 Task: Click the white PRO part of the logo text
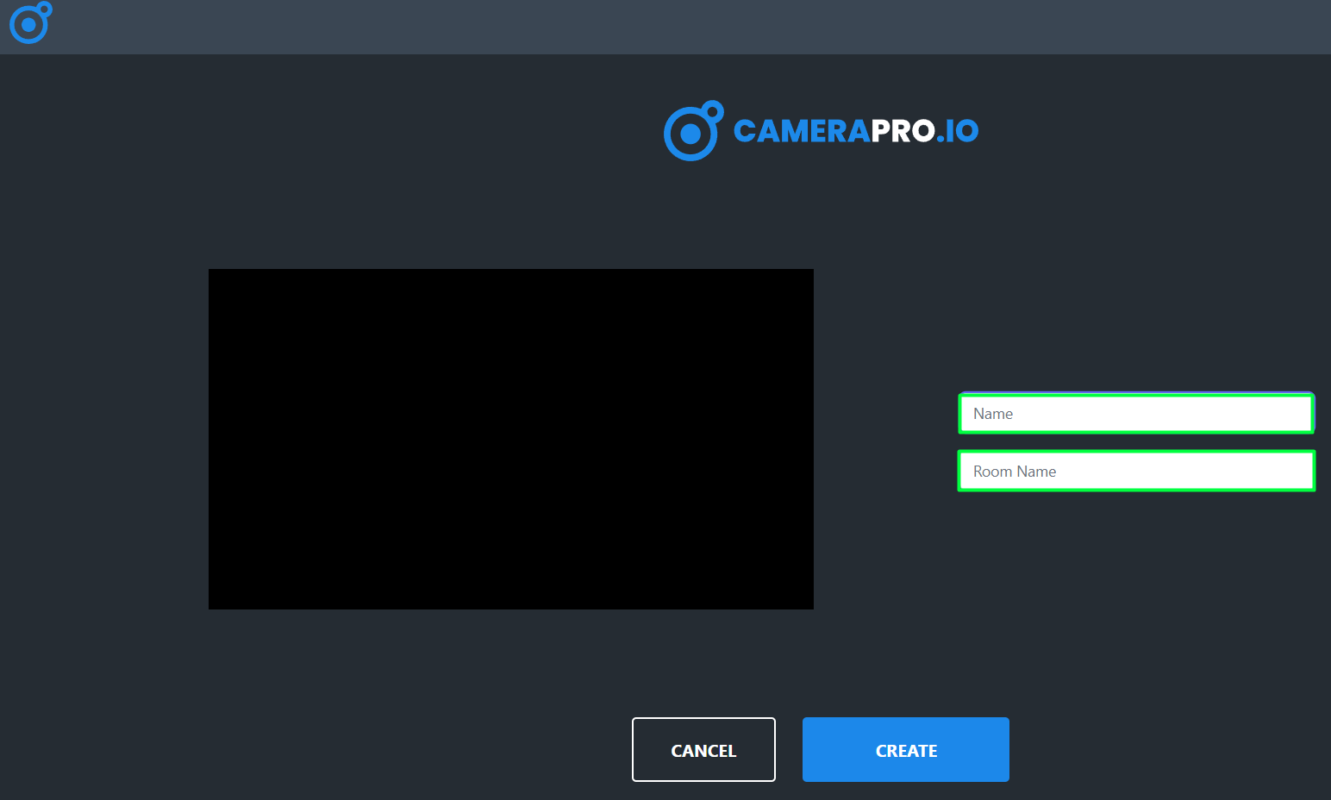[903, 131]
